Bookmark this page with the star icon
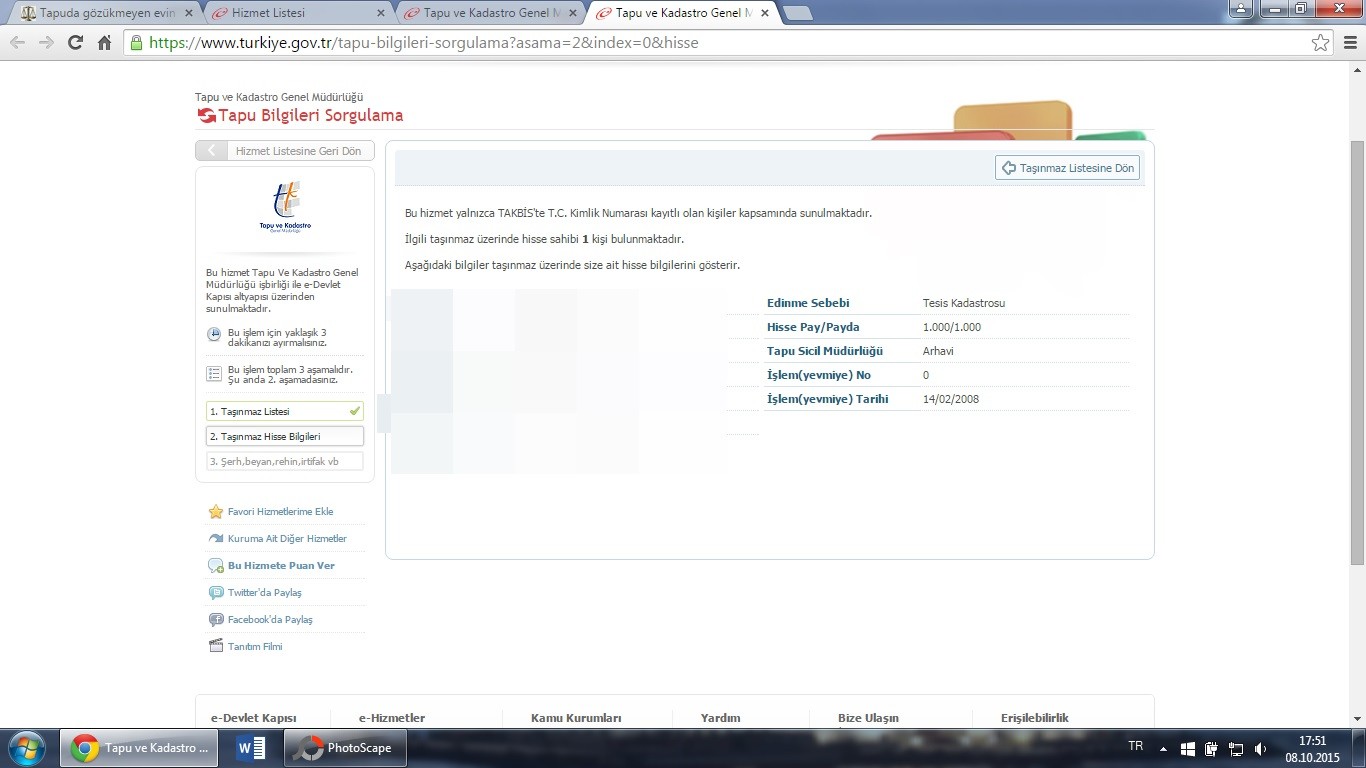Screen dimensions: 1366x768 tap(1320, 43)
